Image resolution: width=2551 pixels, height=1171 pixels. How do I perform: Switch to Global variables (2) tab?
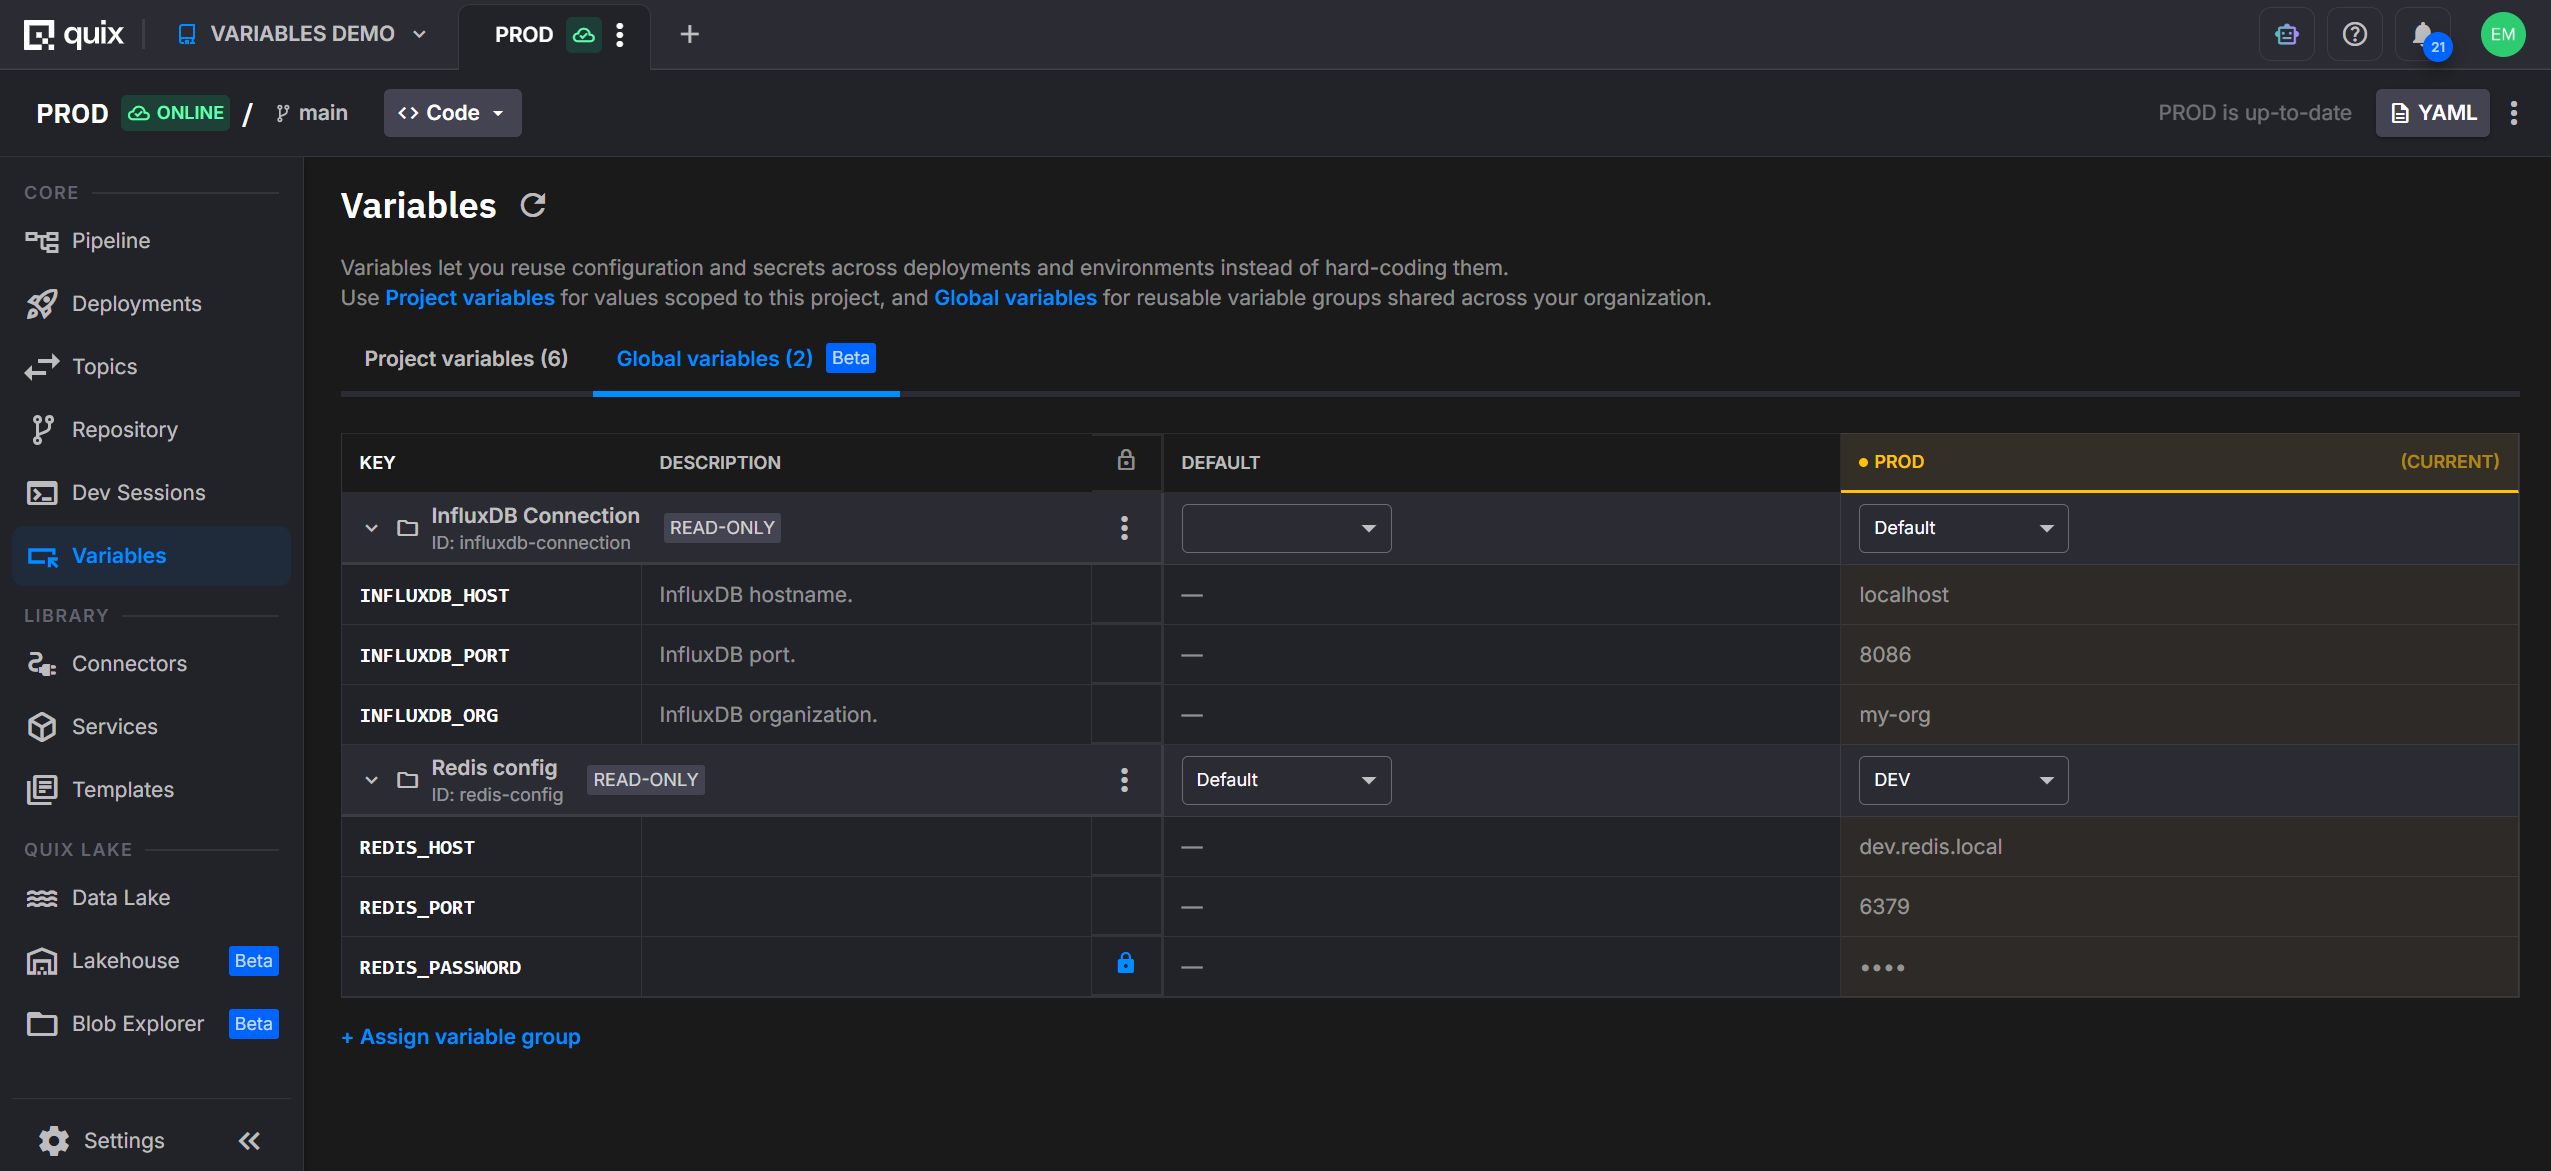(x=746, y=359)
